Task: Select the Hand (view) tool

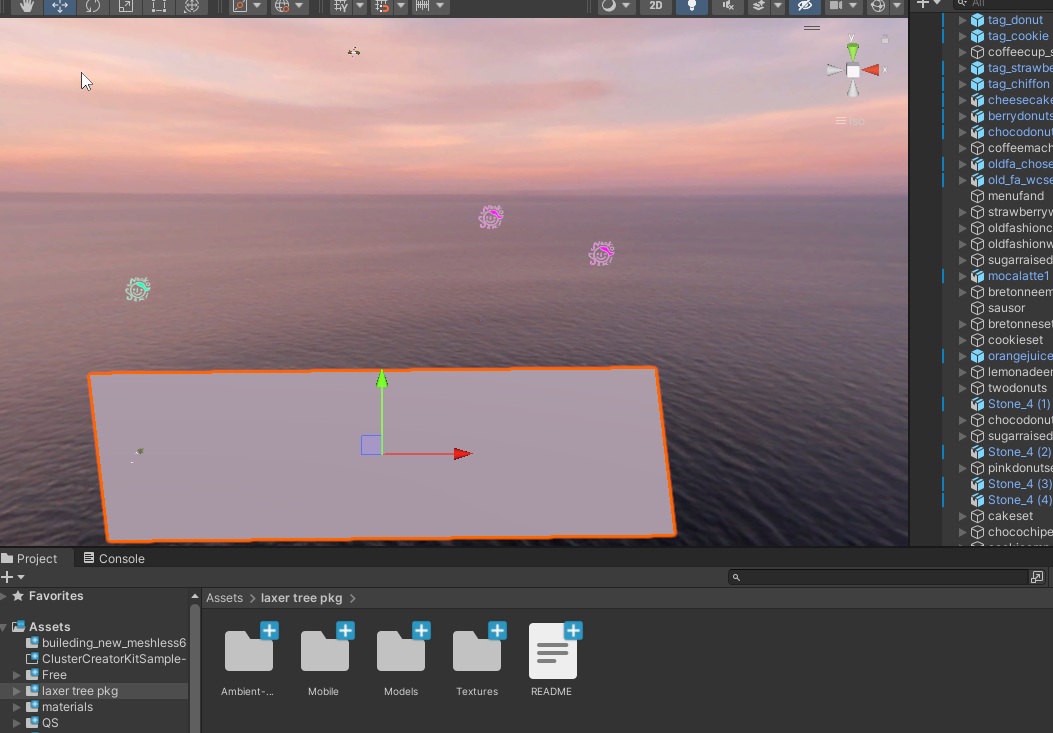Action: pyautogui.click(x=27, y=6)
